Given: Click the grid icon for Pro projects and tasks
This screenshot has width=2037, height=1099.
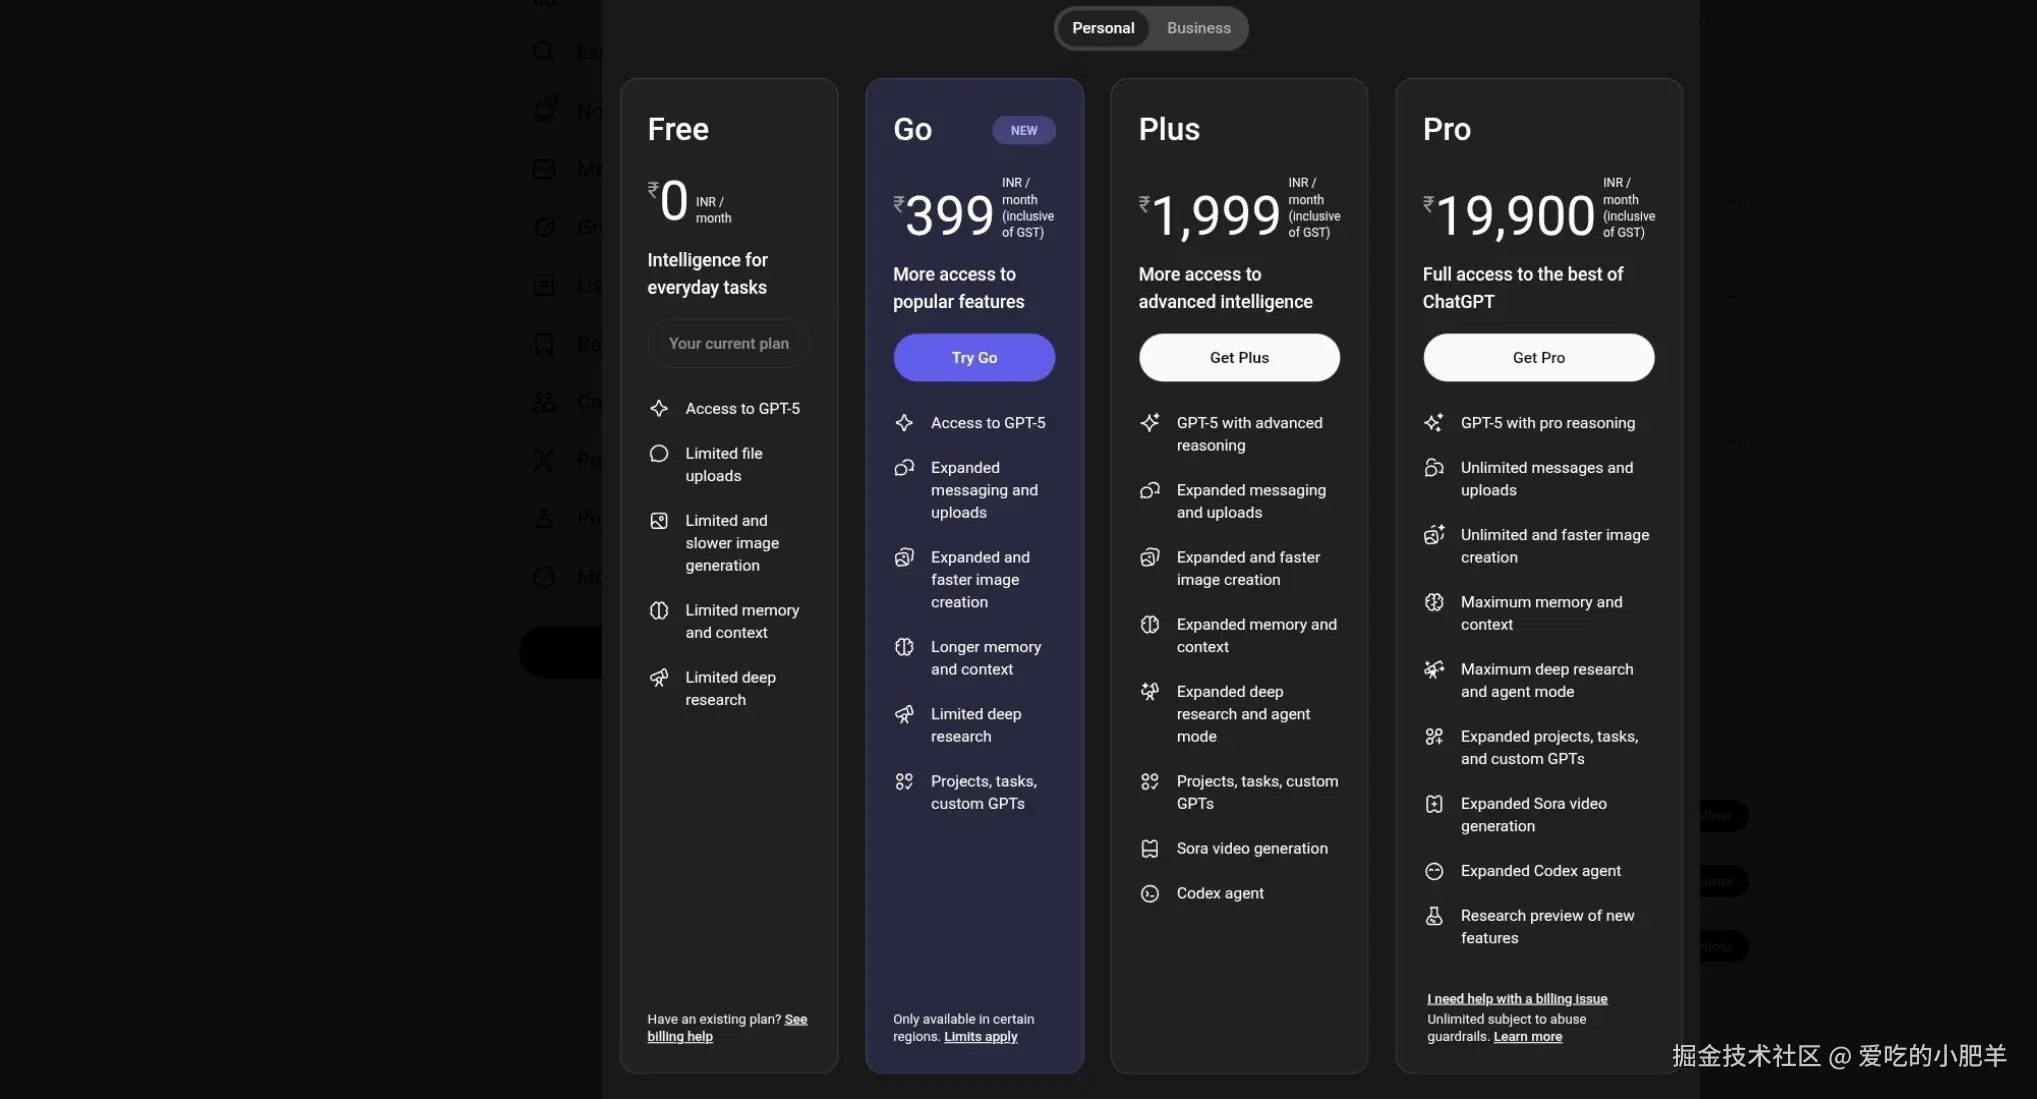Looking at the screenshot, I should pos(1434,736).
